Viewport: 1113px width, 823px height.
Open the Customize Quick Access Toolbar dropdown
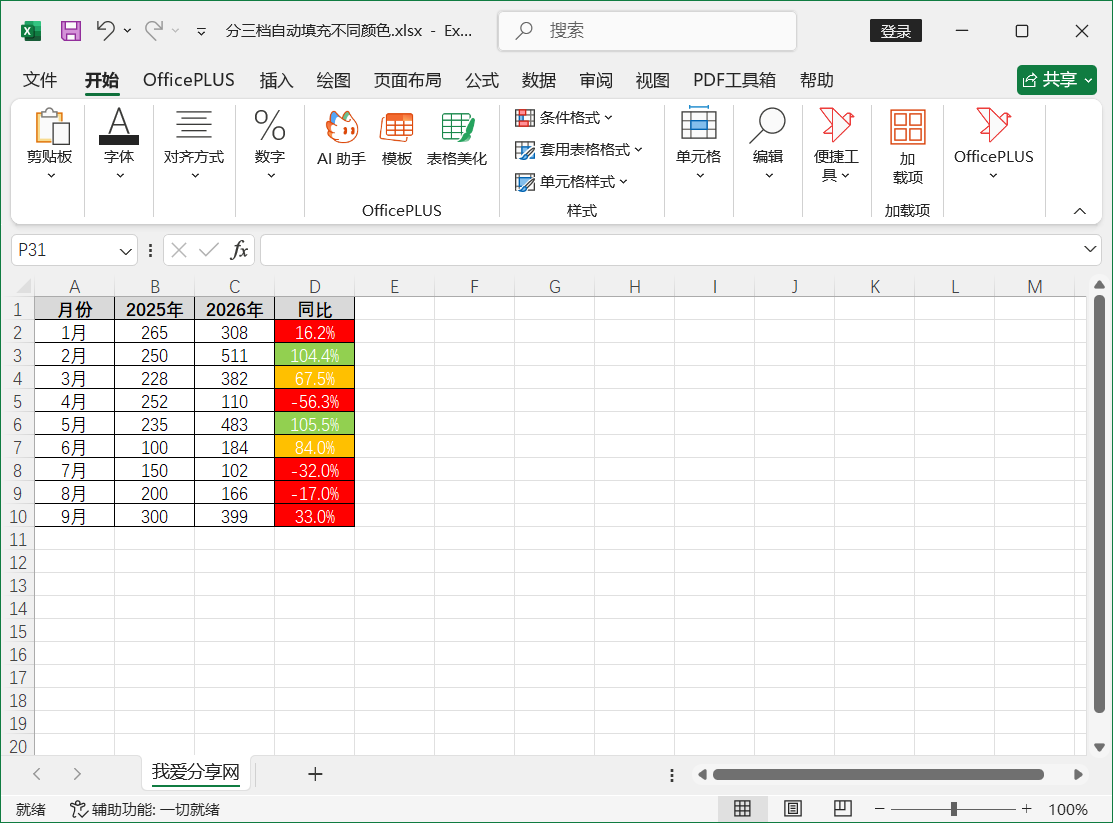[202, 31]
